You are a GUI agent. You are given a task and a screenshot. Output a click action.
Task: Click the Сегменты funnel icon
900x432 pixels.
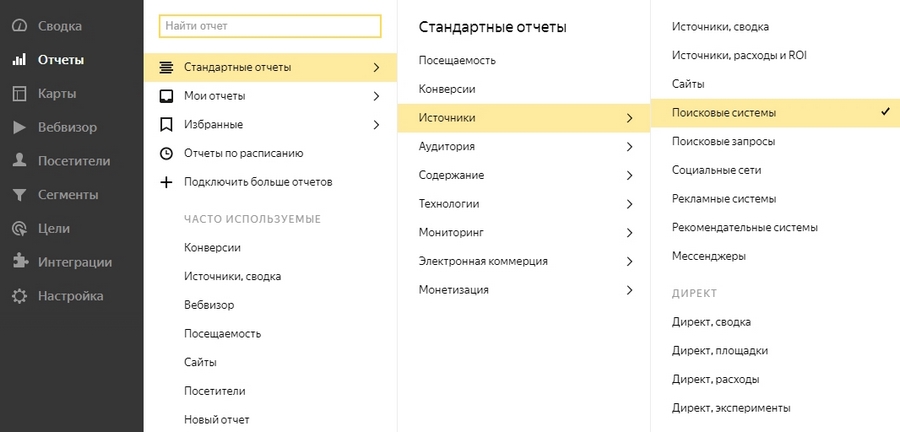point(20,195)
